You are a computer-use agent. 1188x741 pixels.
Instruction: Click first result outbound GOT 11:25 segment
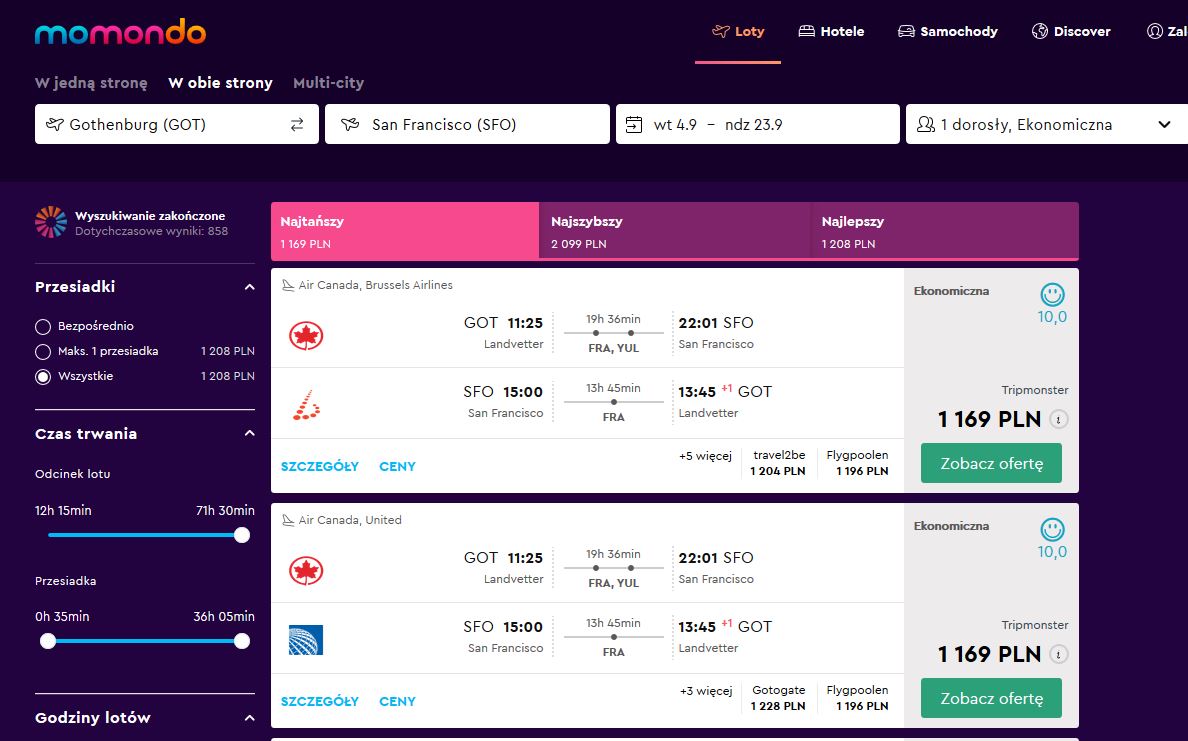pyautogui.click(x=504, y=333)
